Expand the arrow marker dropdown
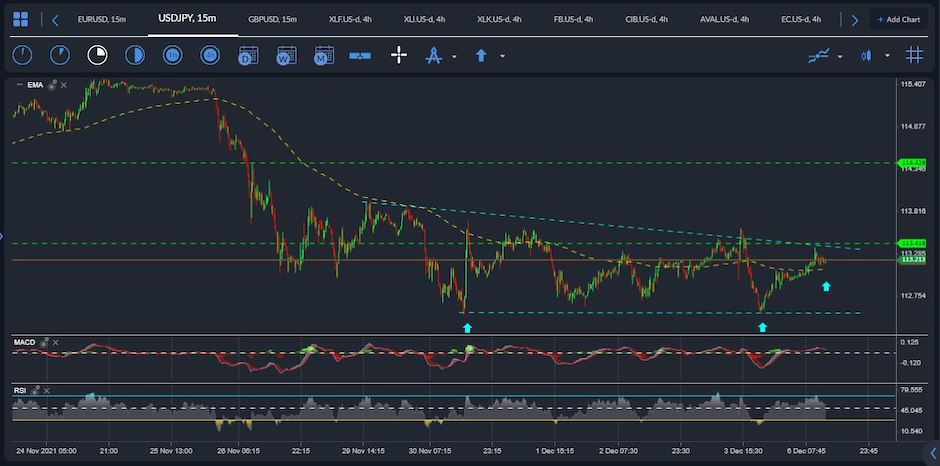Screen dimensions: 940x466 click(x=502, y=56)
